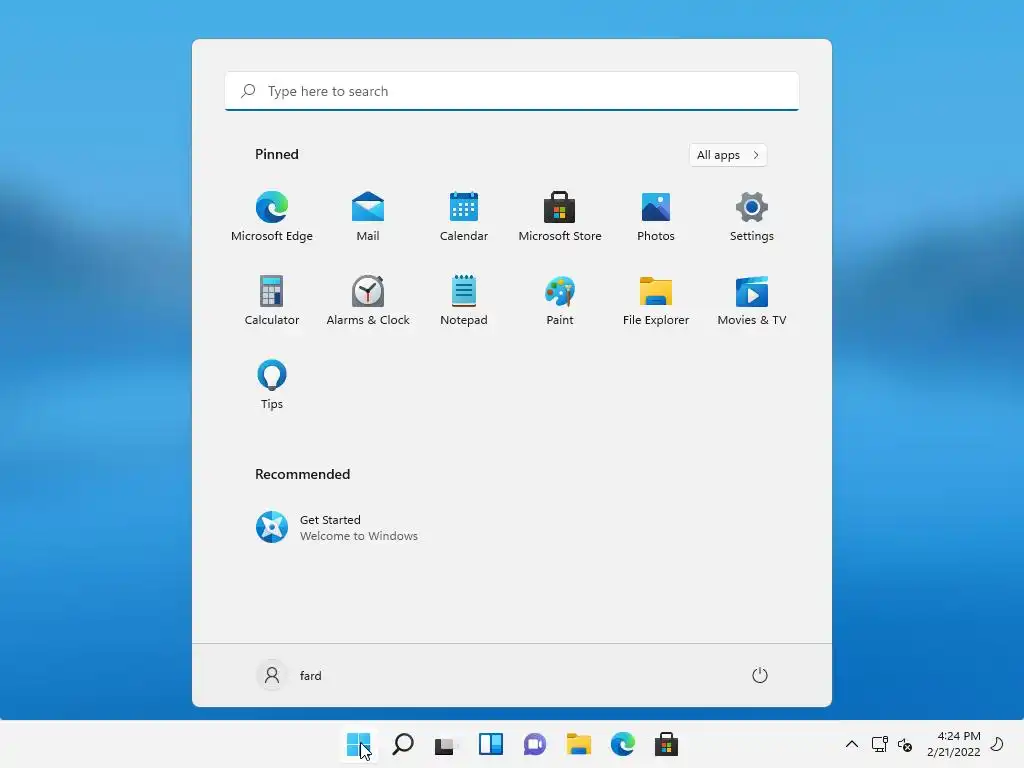Launch the Mail app
The height and width of the screenshot is (768, 1024).
[368, 217]
